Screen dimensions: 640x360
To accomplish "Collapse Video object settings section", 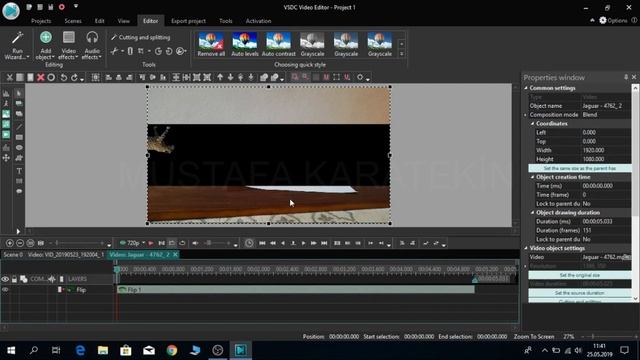I will point(526,248).
